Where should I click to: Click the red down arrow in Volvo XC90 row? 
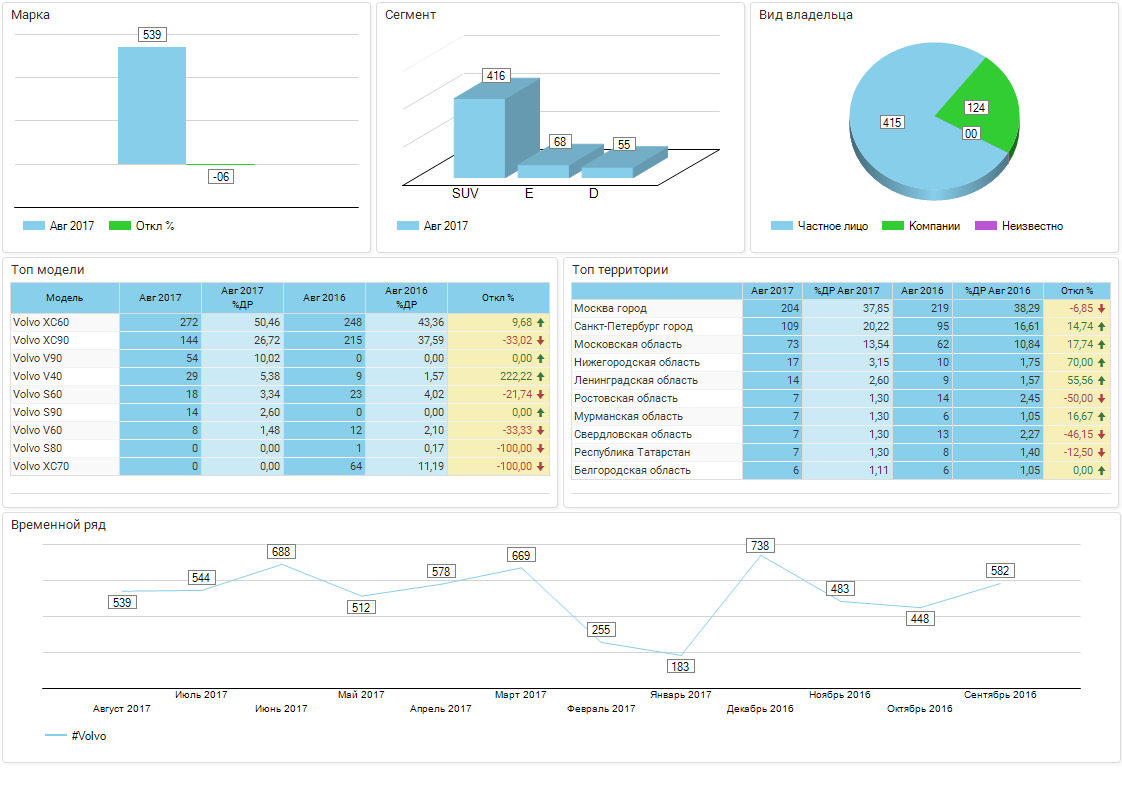pos(540,341)
